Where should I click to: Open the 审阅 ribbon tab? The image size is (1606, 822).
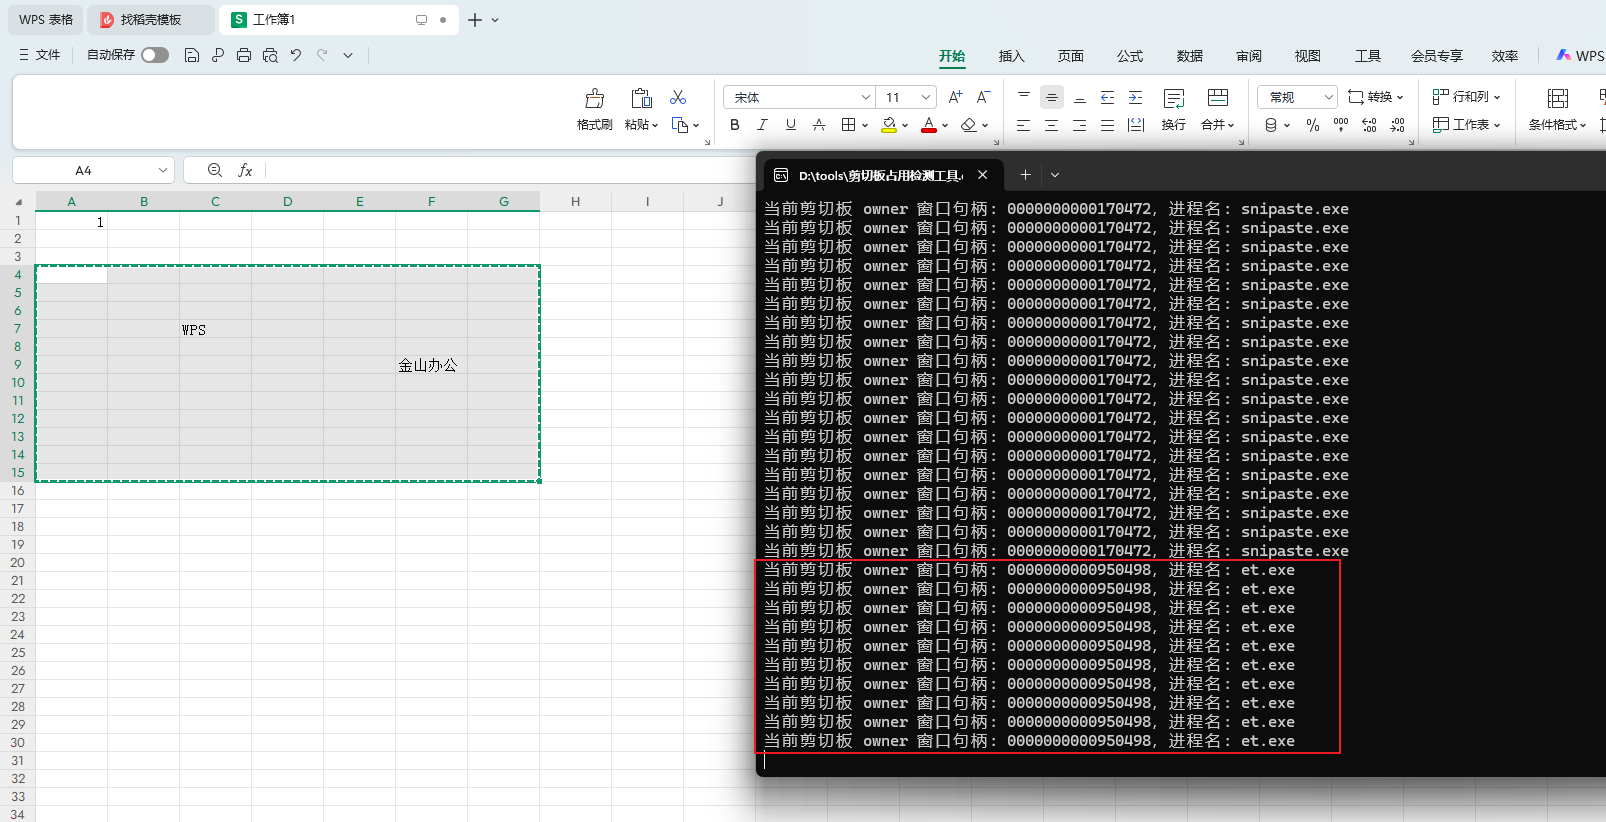pos(1248,56)
